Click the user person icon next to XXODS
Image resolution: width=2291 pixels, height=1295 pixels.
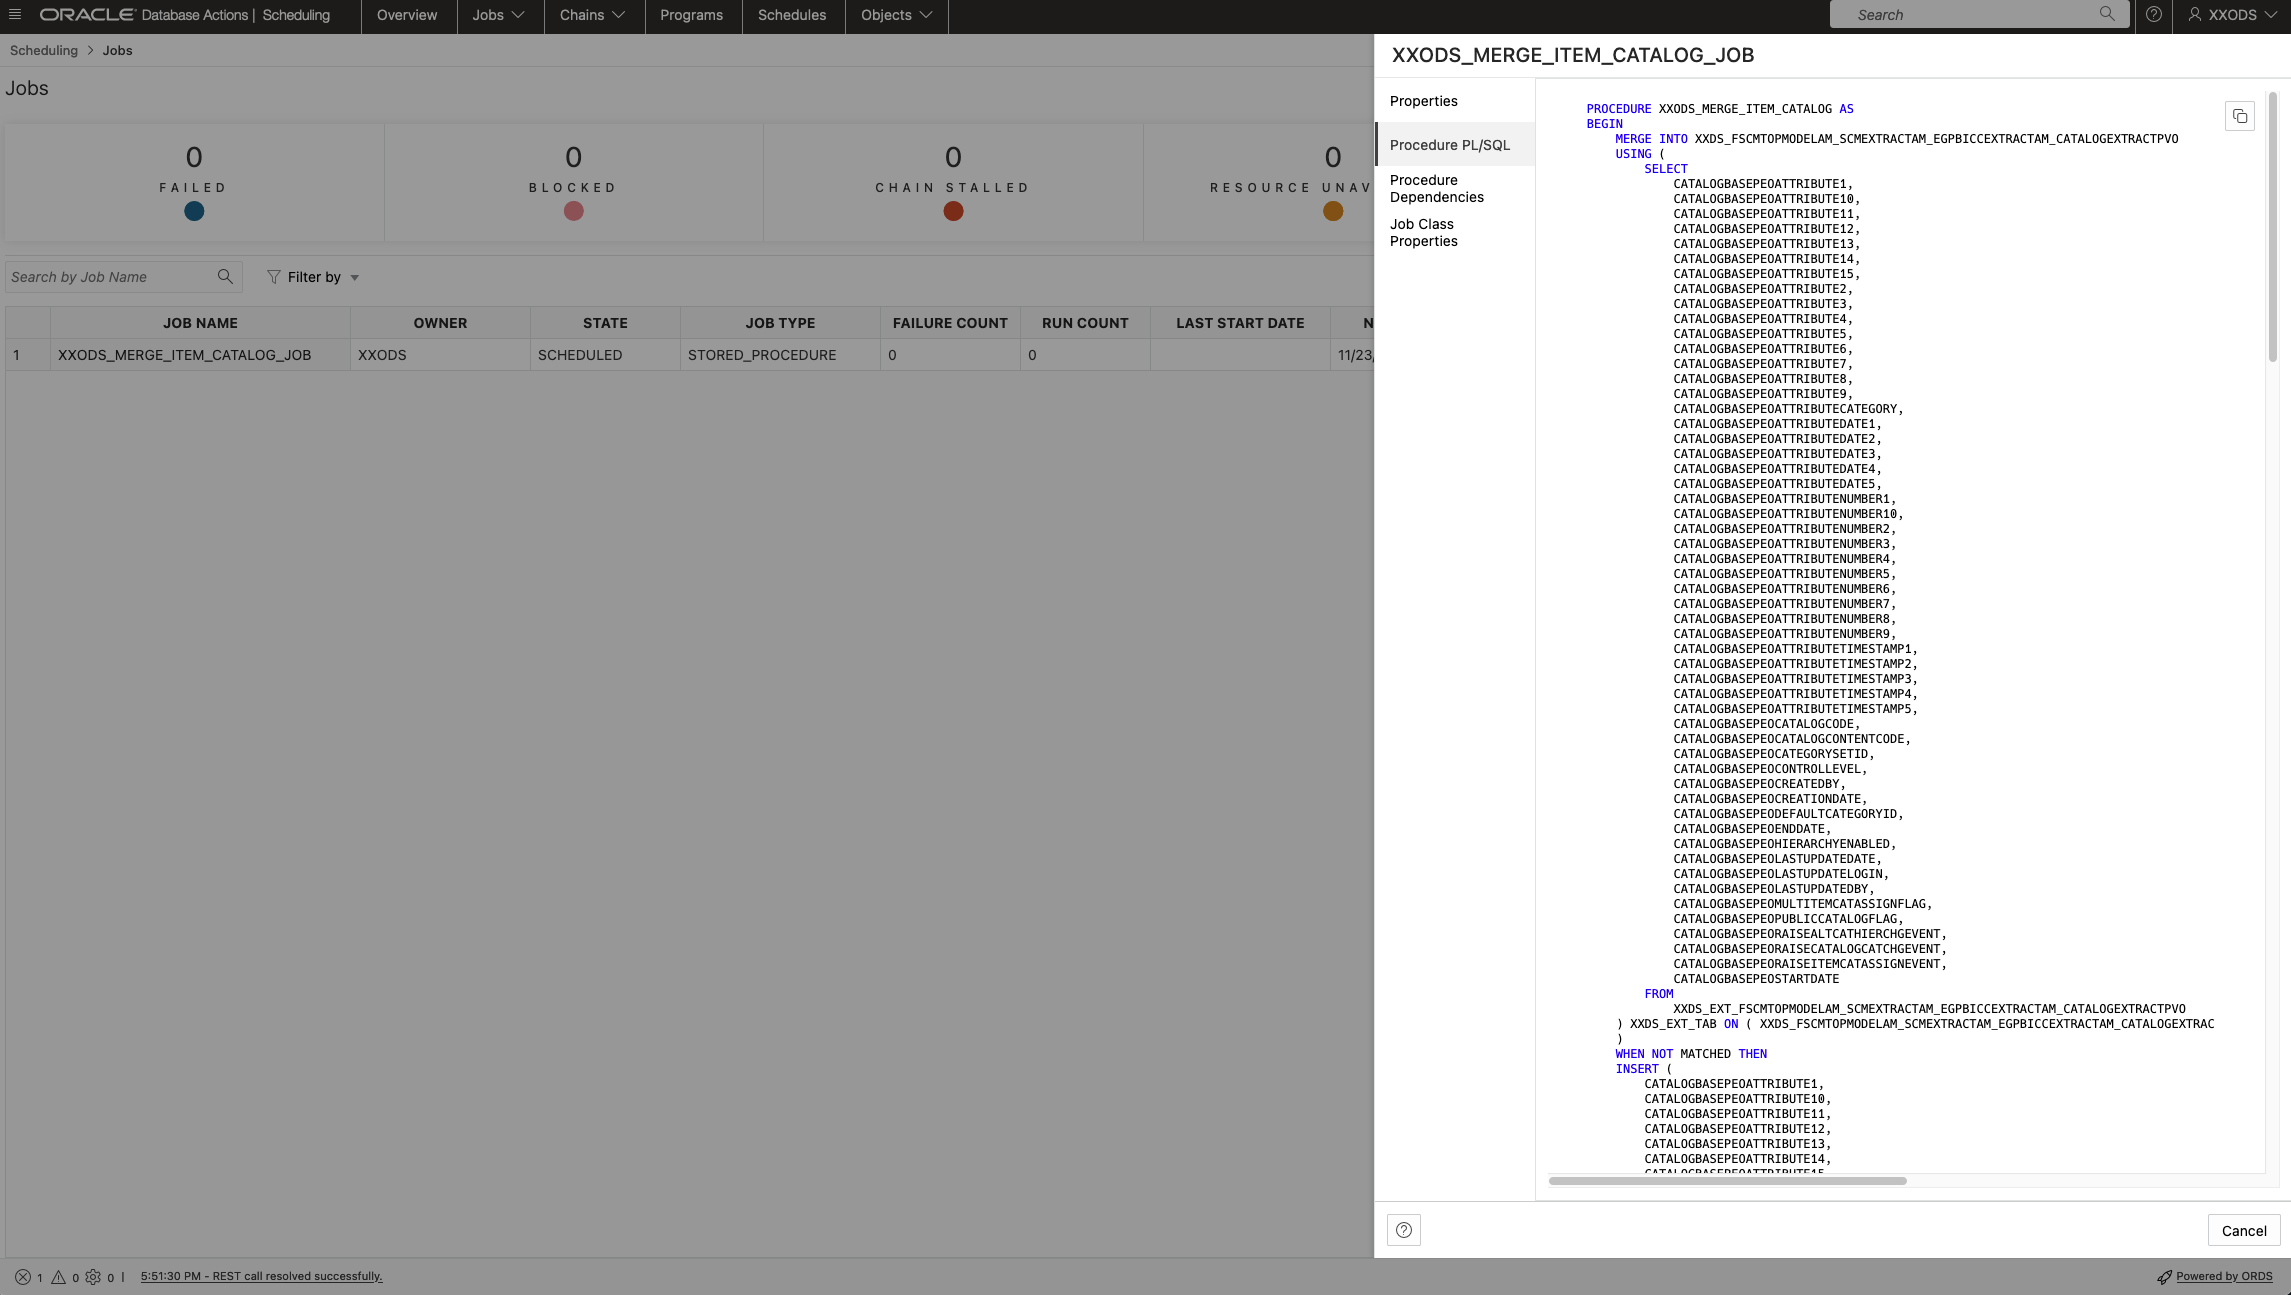pos(2194,15)
